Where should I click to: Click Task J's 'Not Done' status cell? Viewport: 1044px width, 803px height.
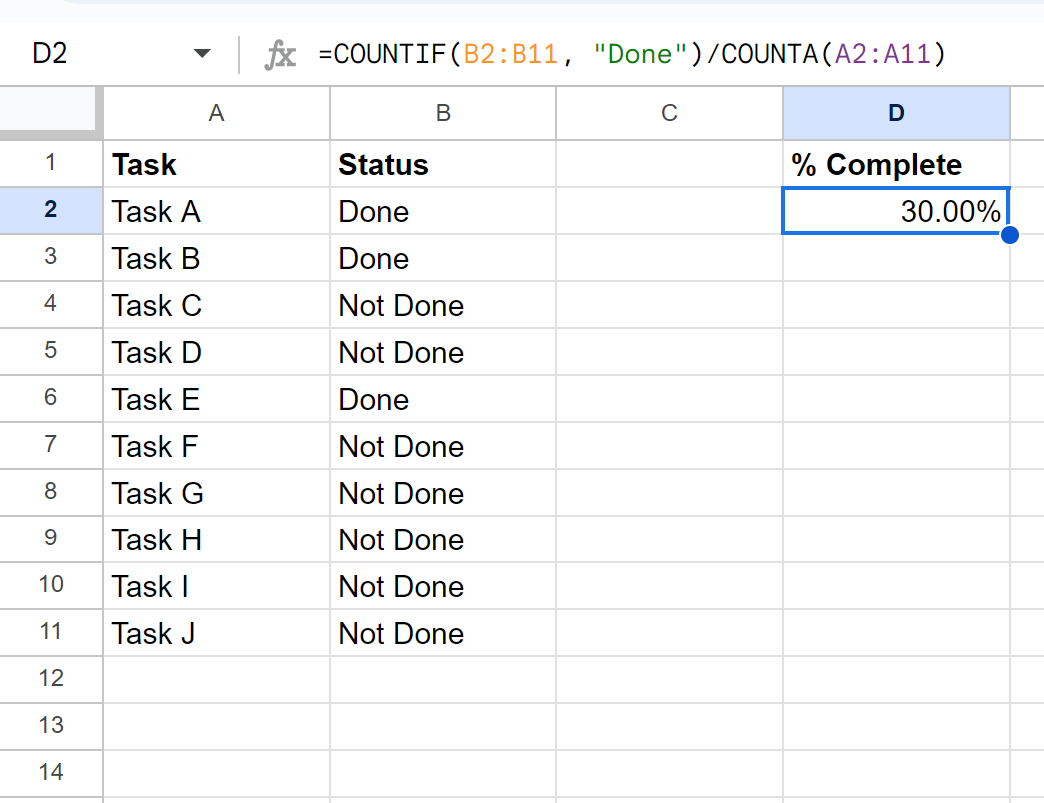(443, 633)
